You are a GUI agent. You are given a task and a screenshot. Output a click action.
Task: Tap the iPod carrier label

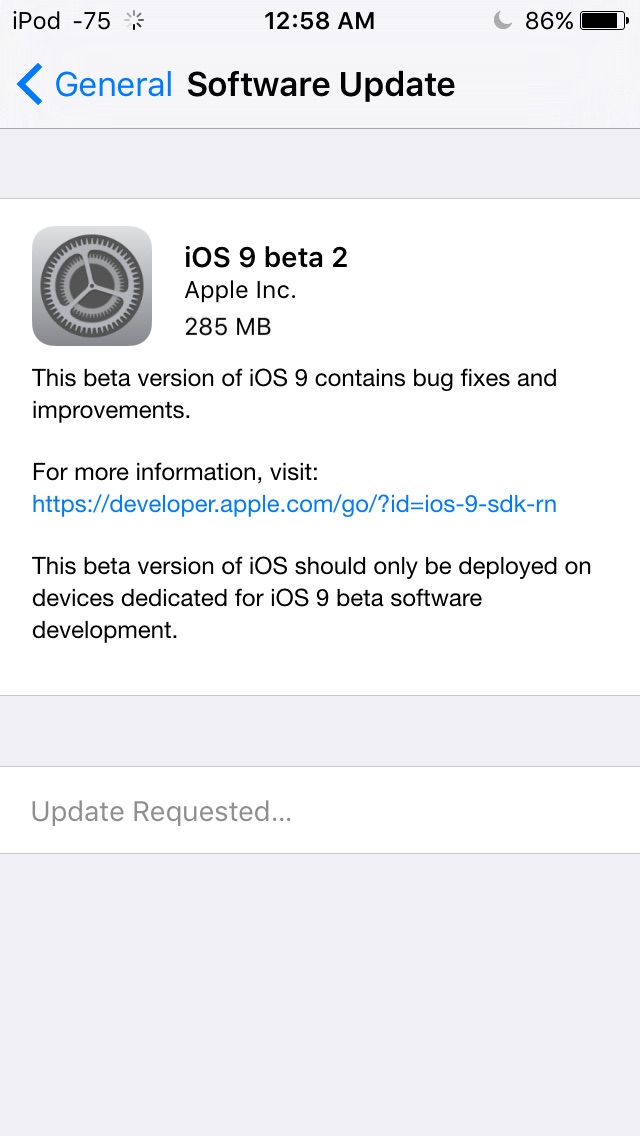click(36, 21)
